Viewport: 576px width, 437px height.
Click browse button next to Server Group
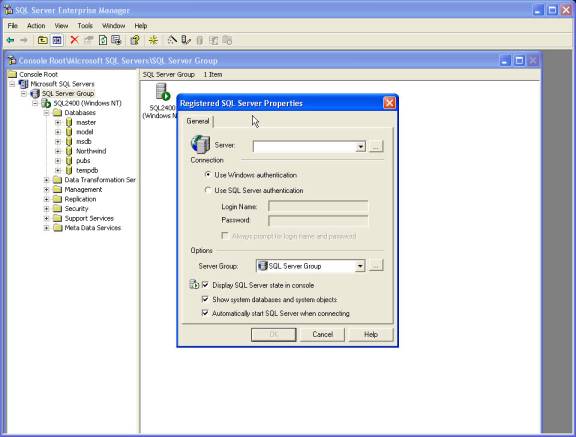pos(376,266)
